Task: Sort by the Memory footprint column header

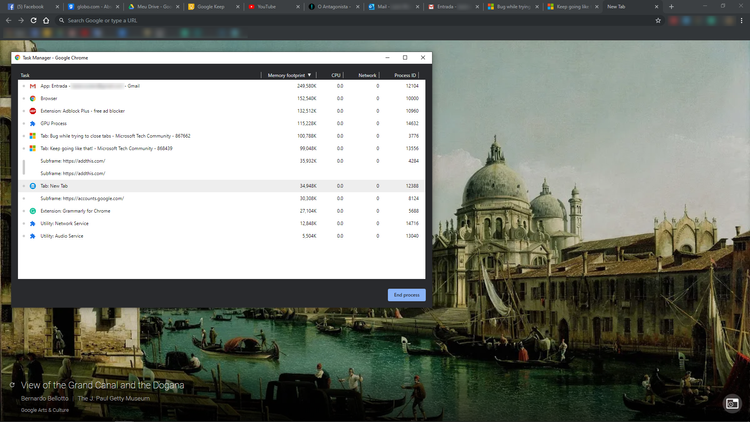Action: pyautogui.click(x=289, y=75)
